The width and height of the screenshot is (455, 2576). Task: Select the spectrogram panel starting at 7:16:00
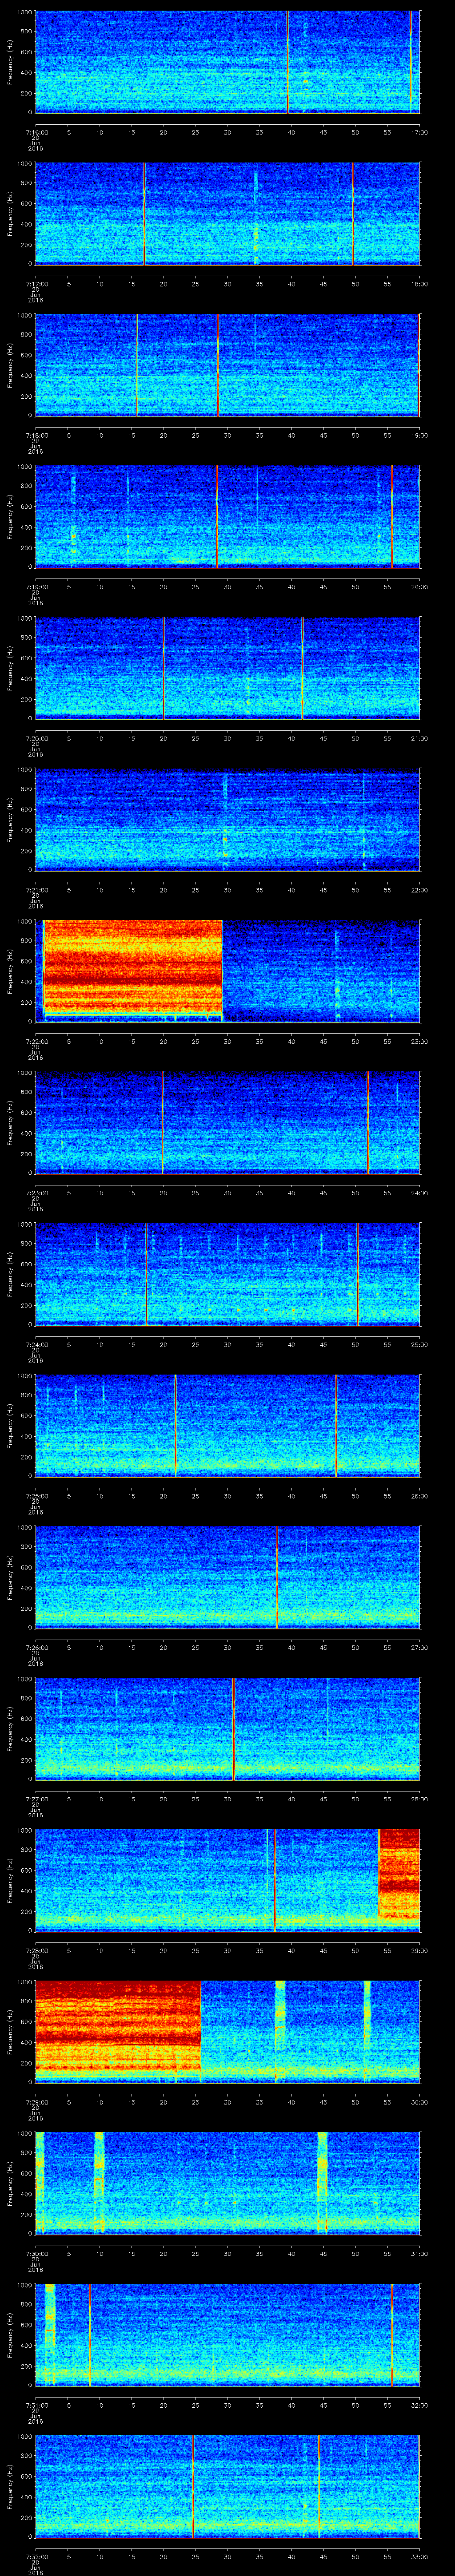tap(227, 62)
